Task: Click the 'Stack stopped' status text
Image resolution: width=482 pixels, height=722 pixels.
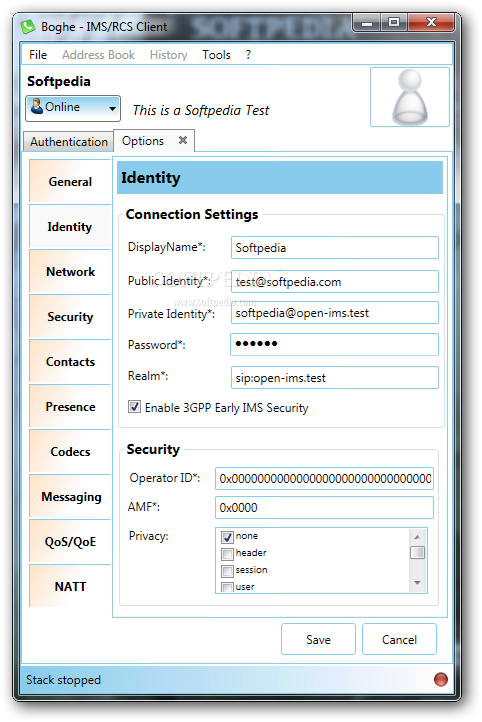Action: [63, 680]
